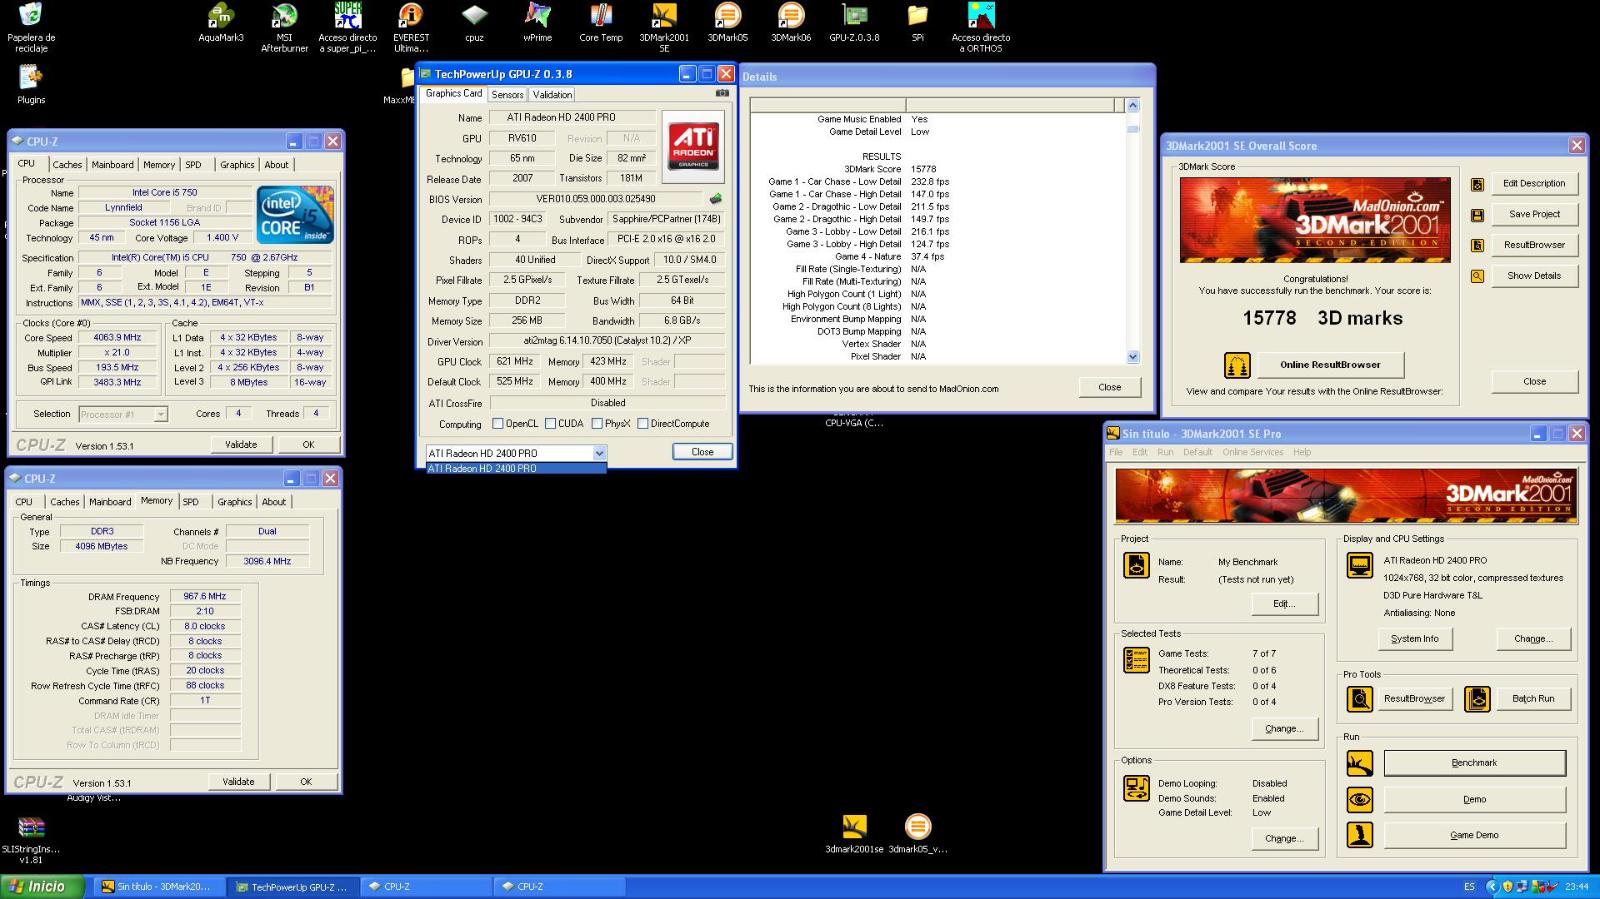Click the Edit button in Project section
The height and width of the screenshot is (899, 1600).
[x=1284, y=604]
